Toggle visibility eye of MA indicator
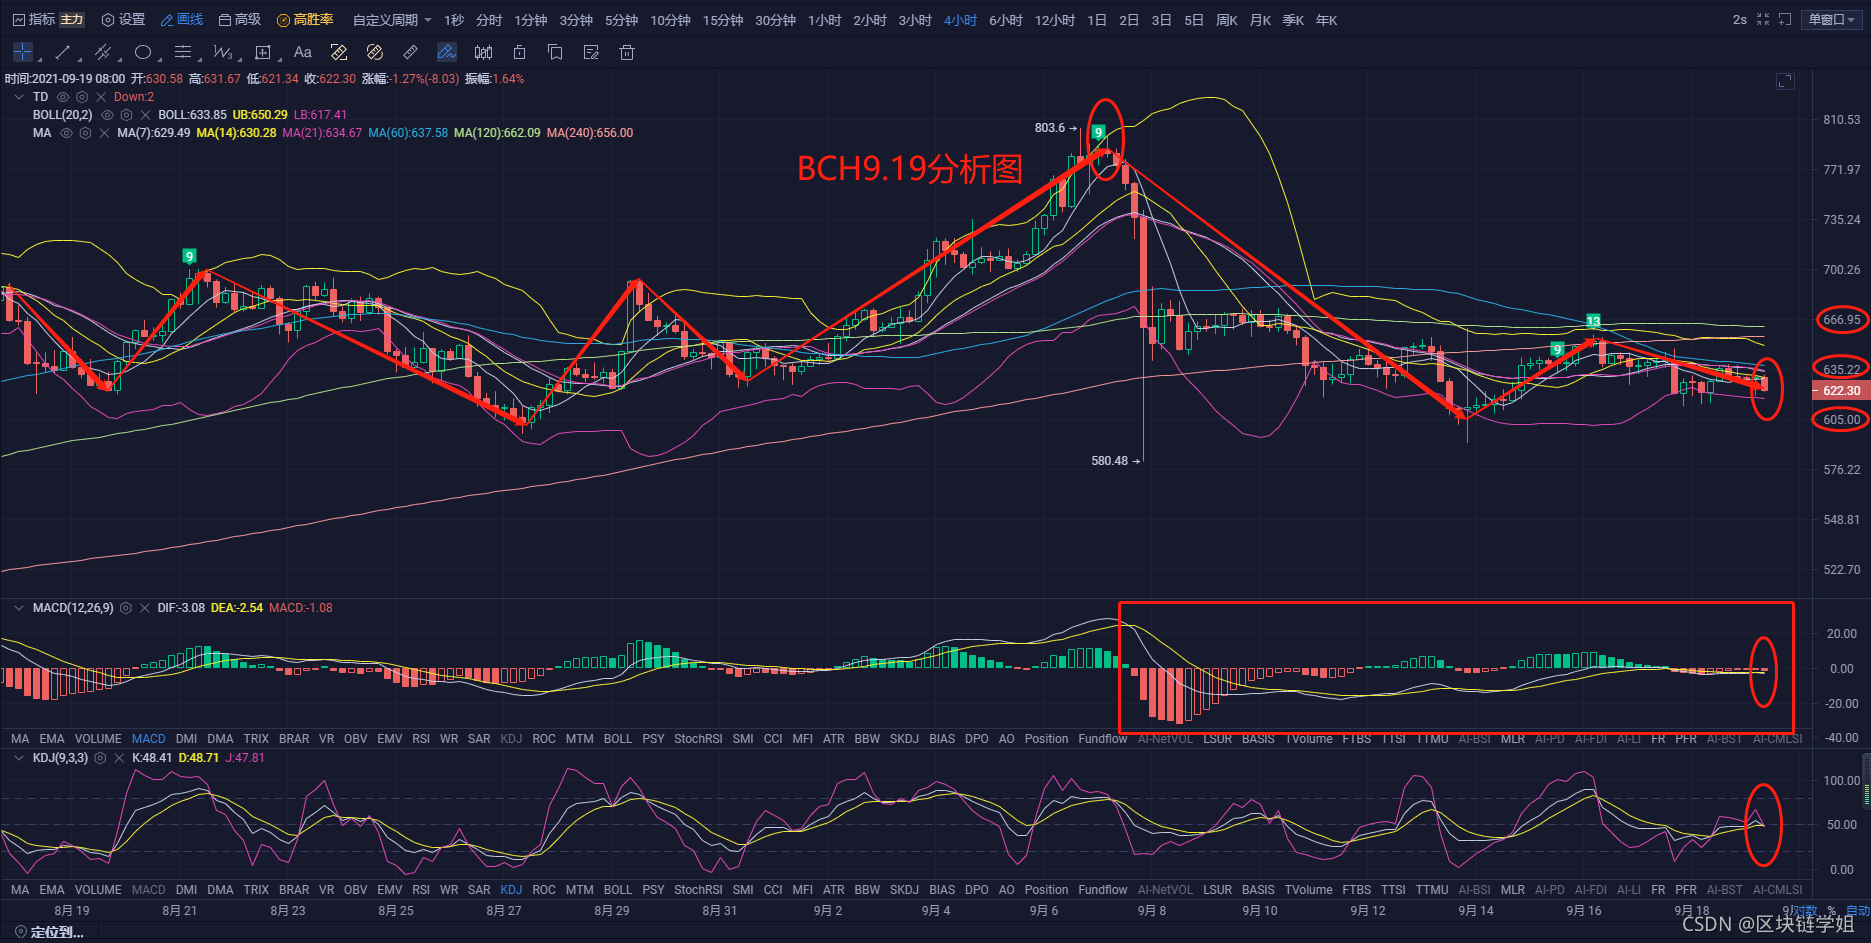The image size is (1871, 943). click(66, 133)
